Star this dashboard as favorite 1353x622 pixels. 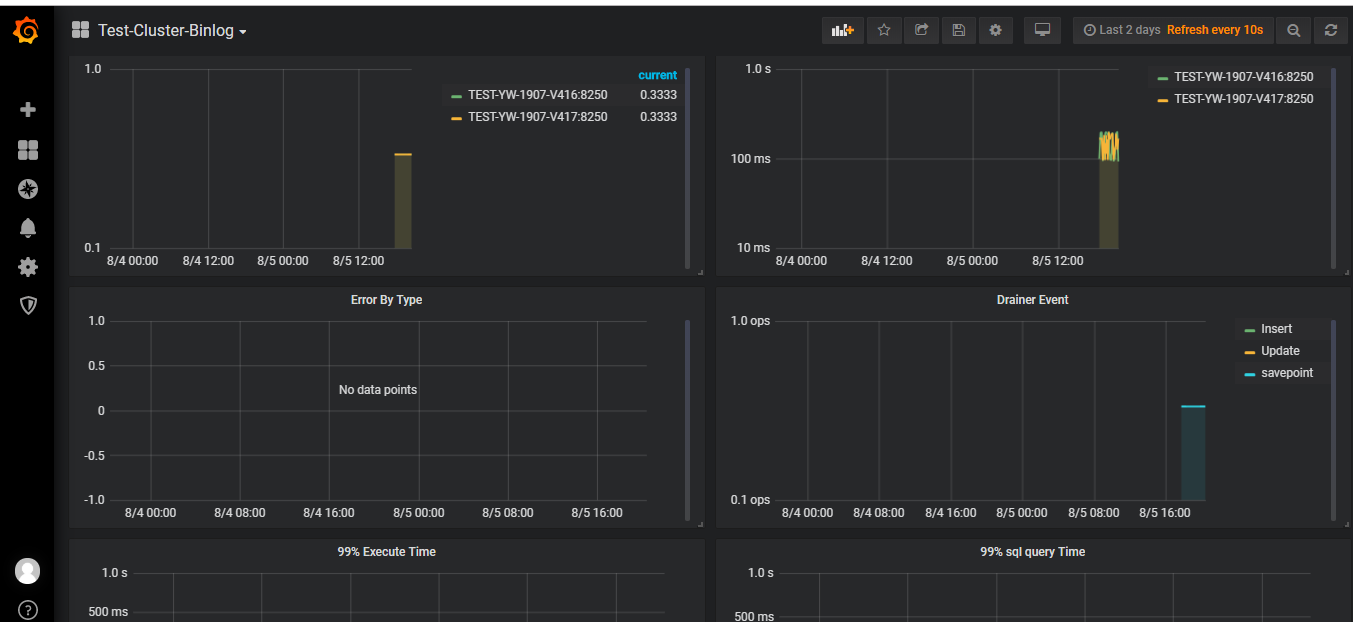coord(884,30)
